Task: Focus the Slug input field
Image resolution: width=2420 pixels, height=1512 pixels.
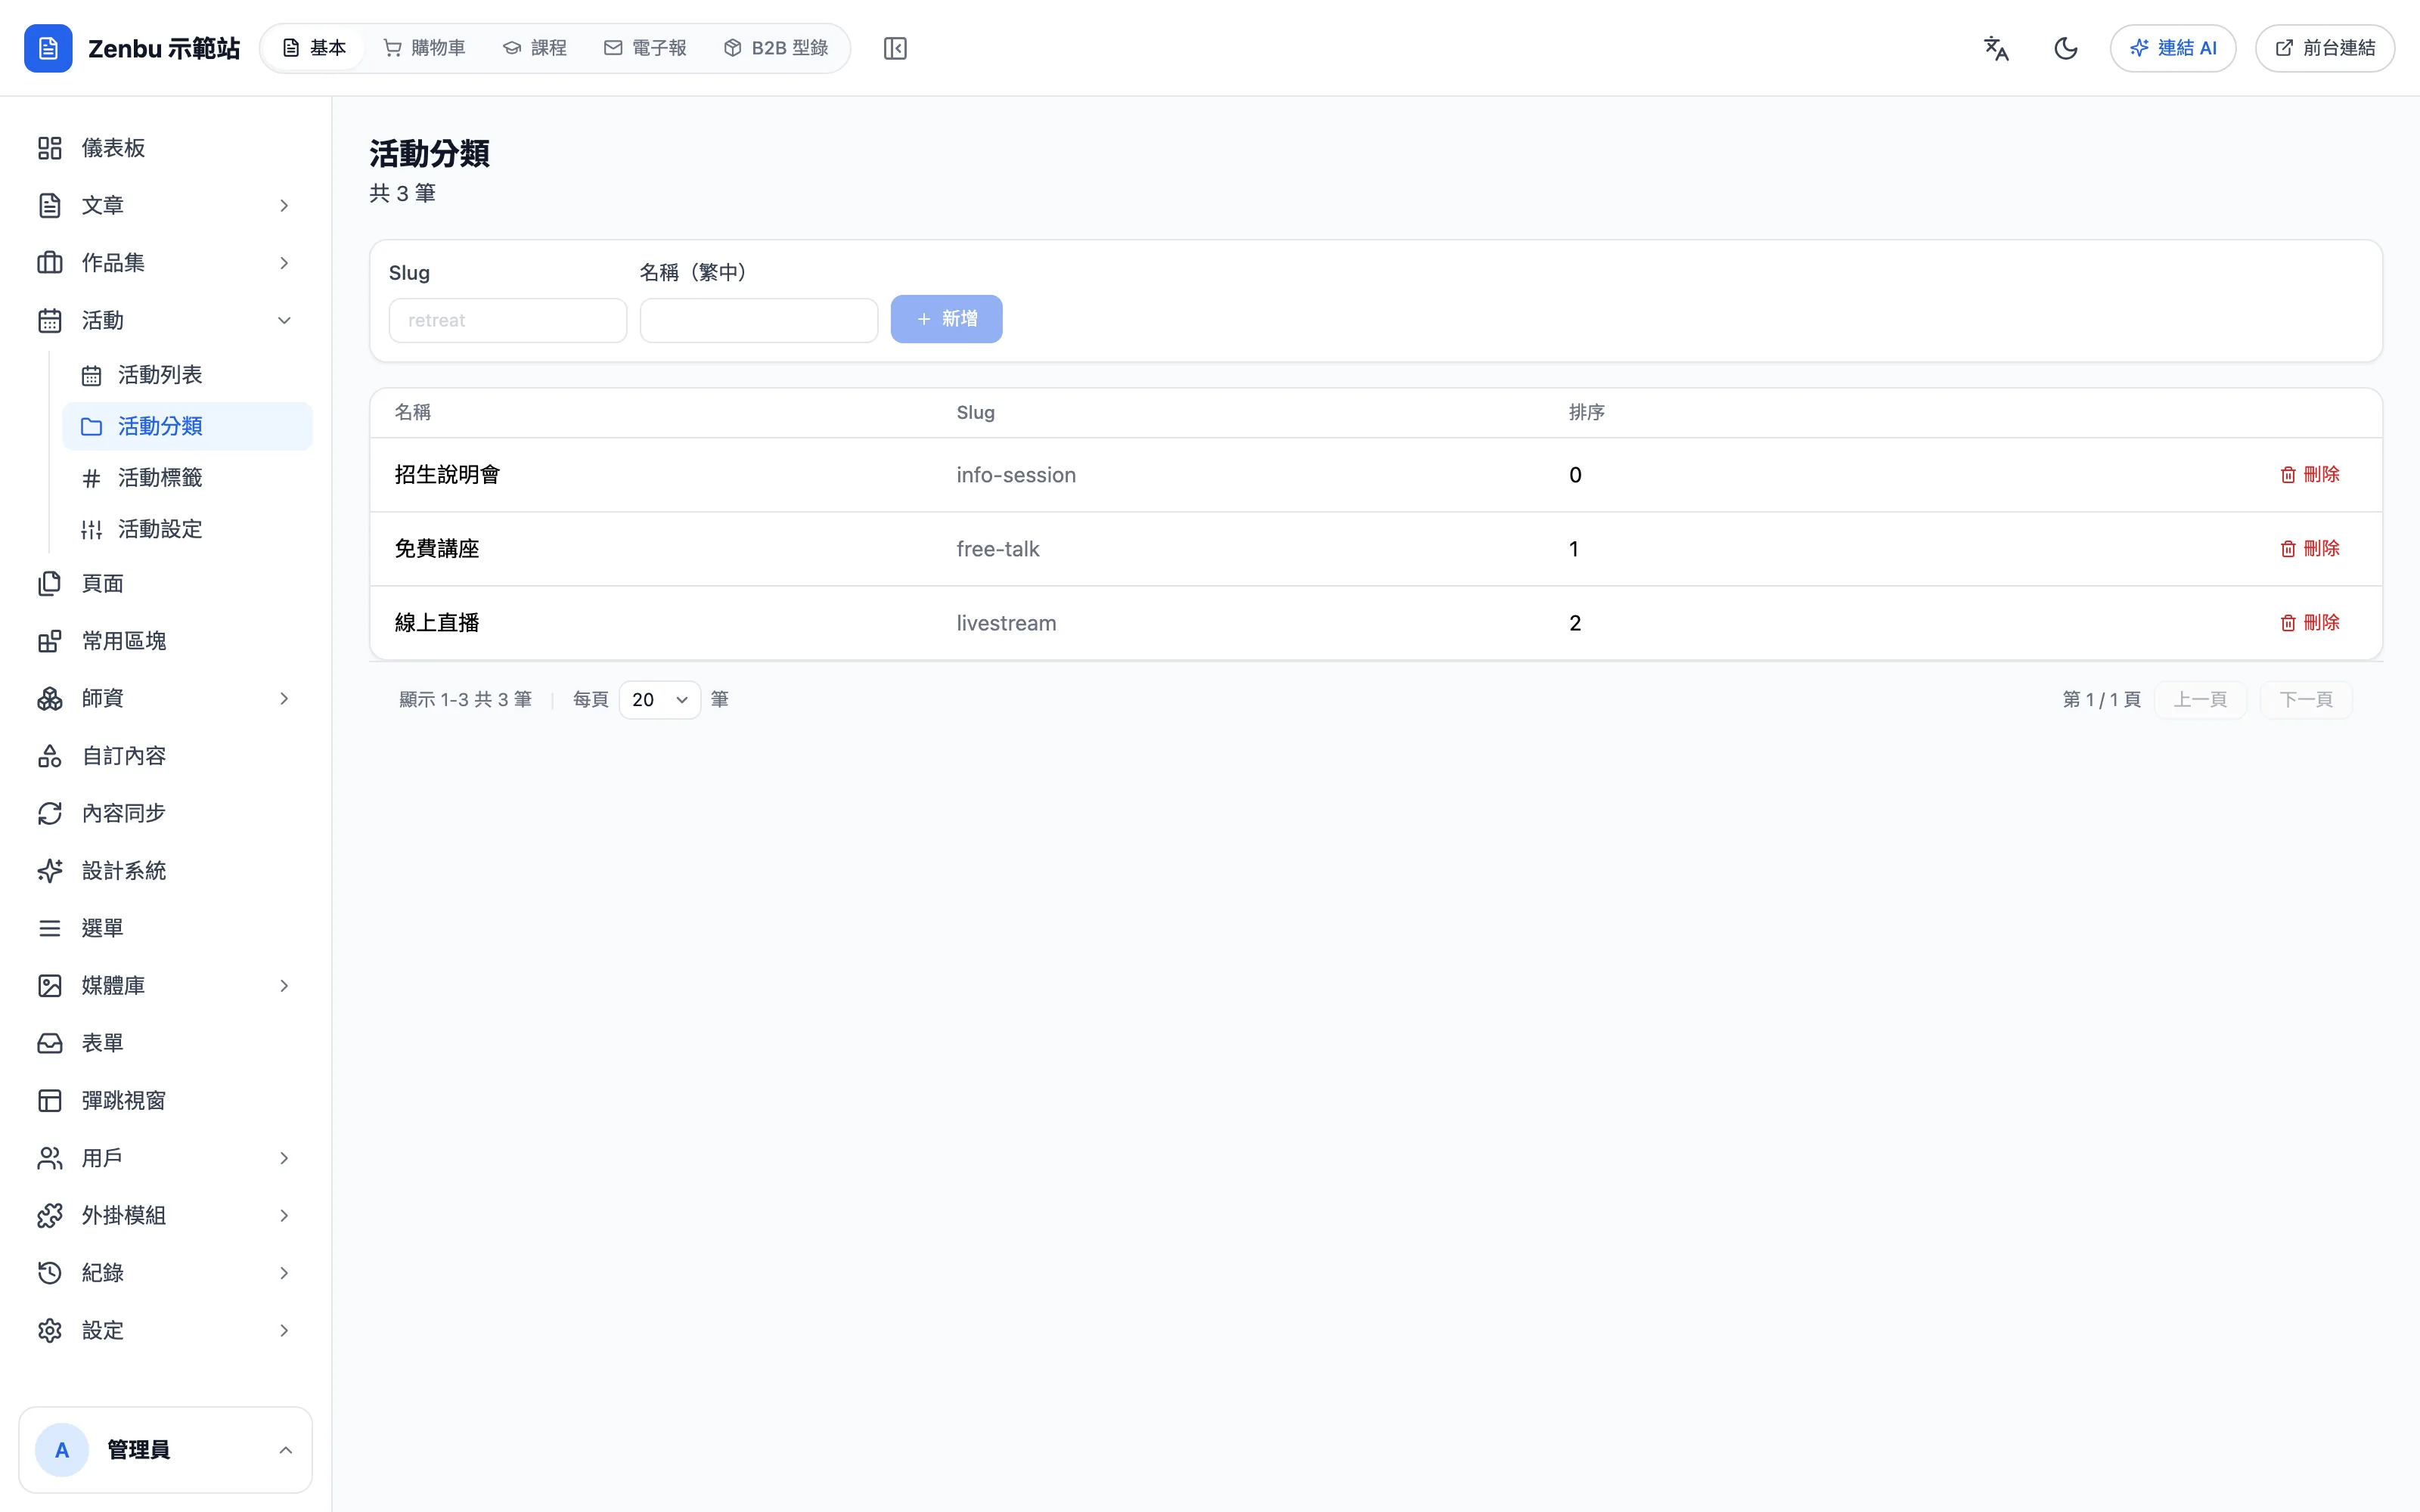Action: point(508,320)
